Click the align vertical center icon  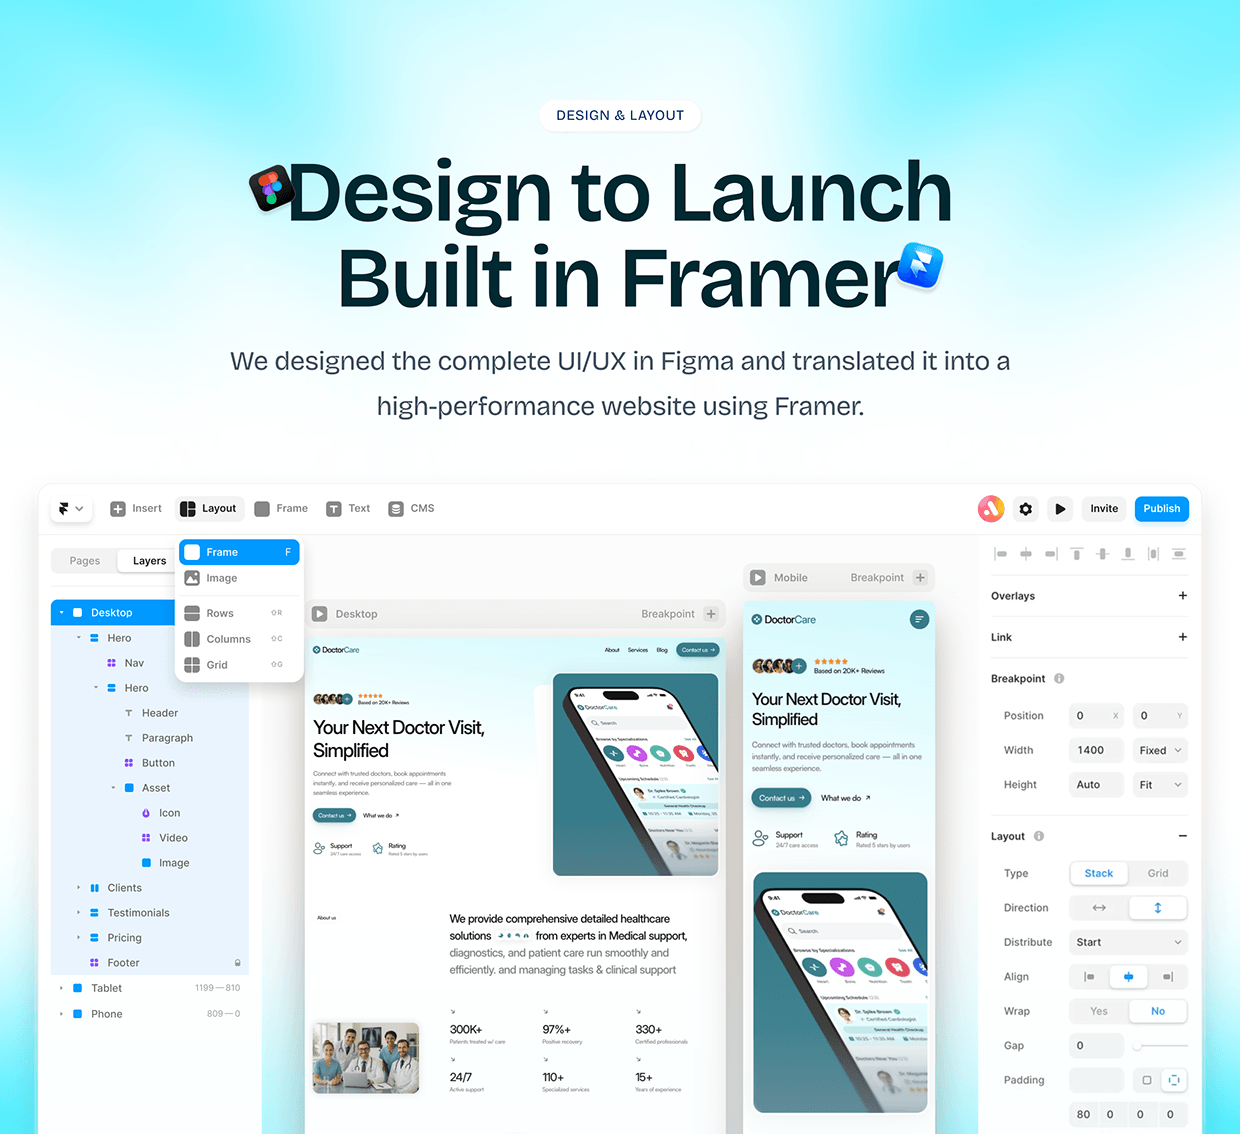point(1102,553)
